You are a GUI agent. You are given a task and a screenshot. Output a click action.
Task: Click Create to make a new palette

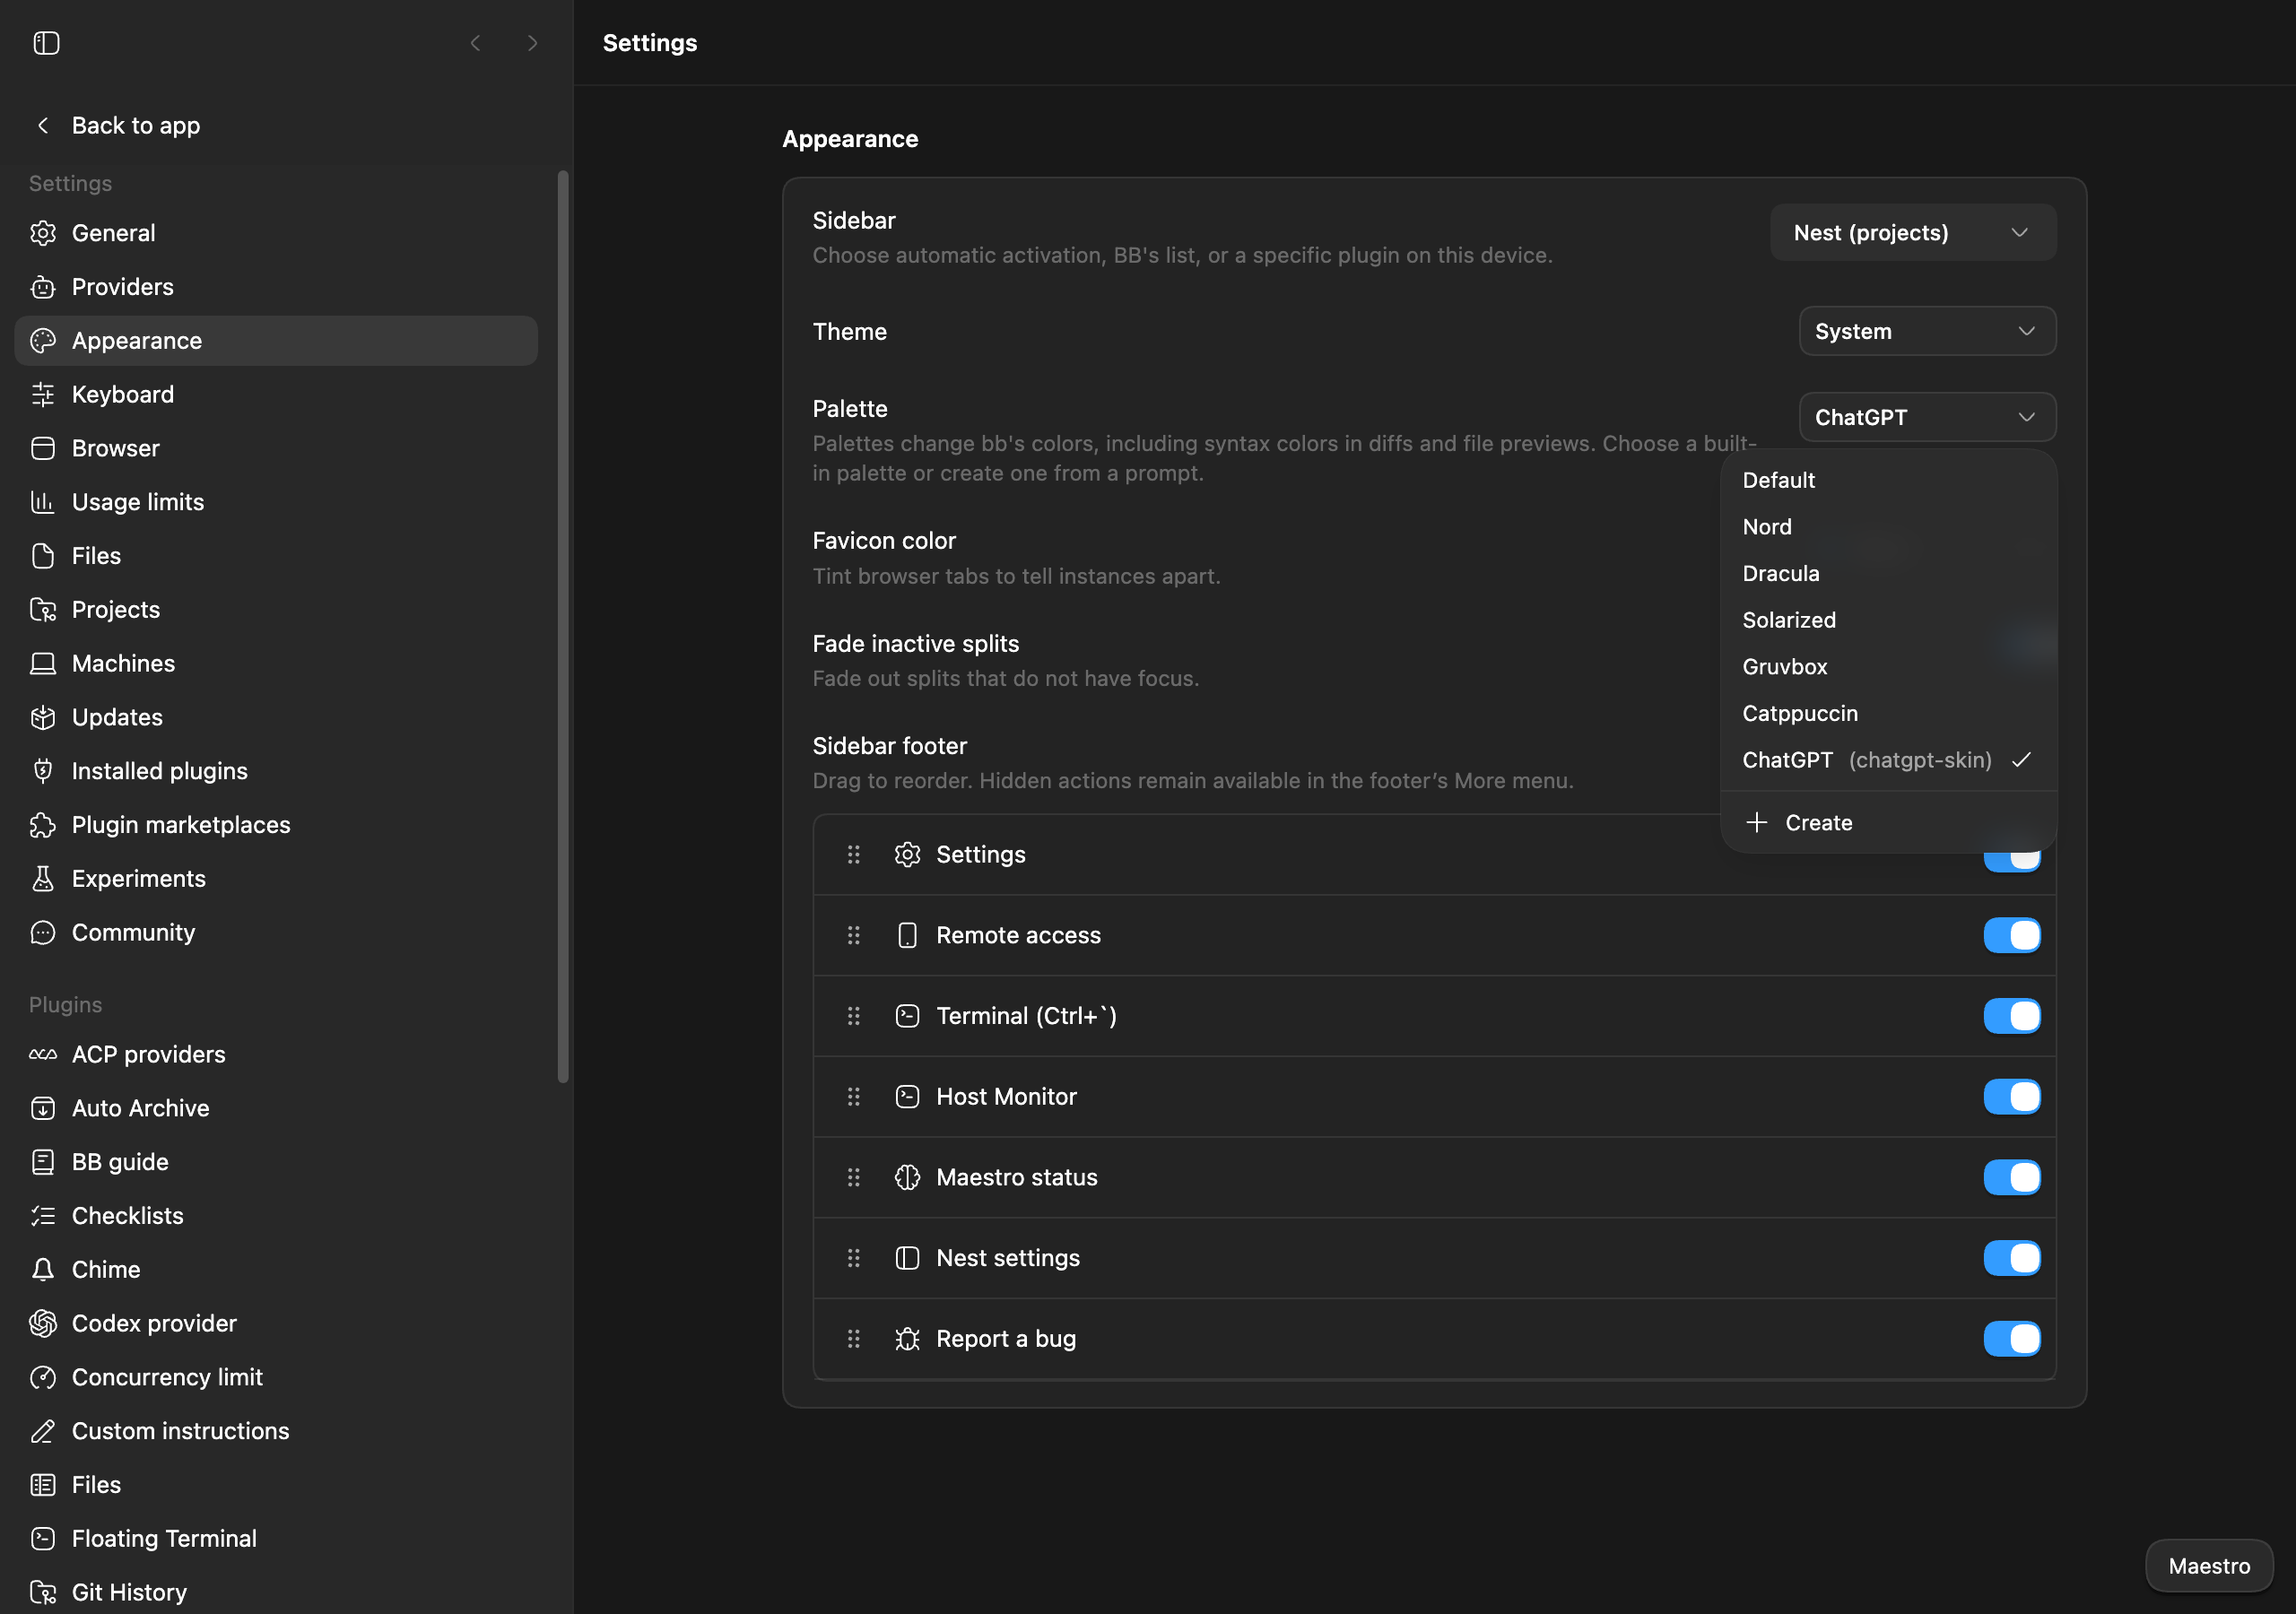(x=1888, y=823)
